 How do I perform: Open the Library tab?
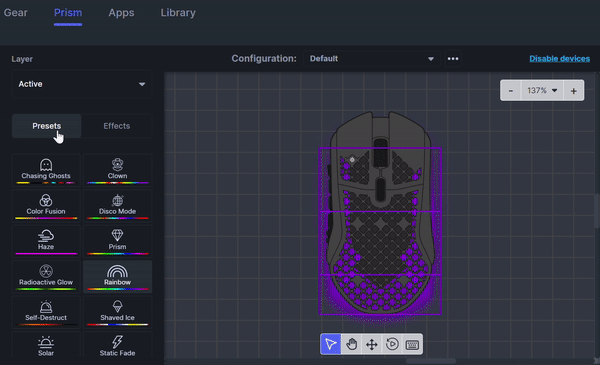pyautogui.click(x=178, y=13)
